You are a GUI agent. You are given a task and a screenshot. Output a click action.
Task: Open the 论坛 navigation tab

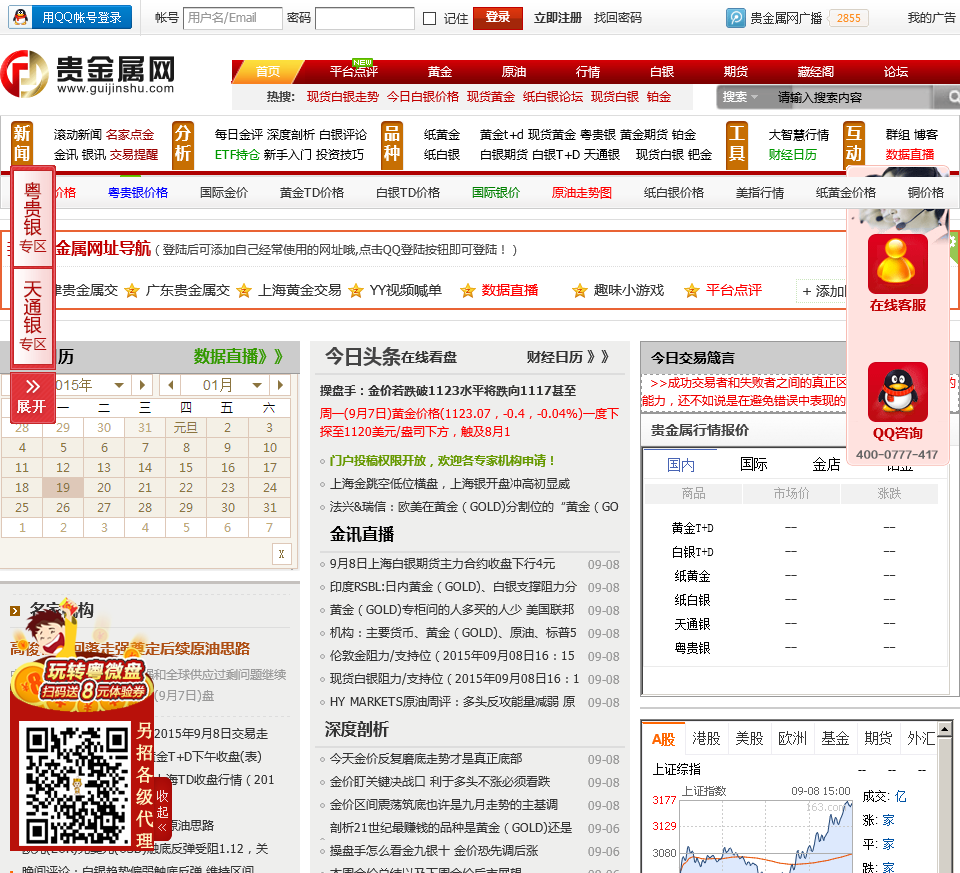(896, 72)
